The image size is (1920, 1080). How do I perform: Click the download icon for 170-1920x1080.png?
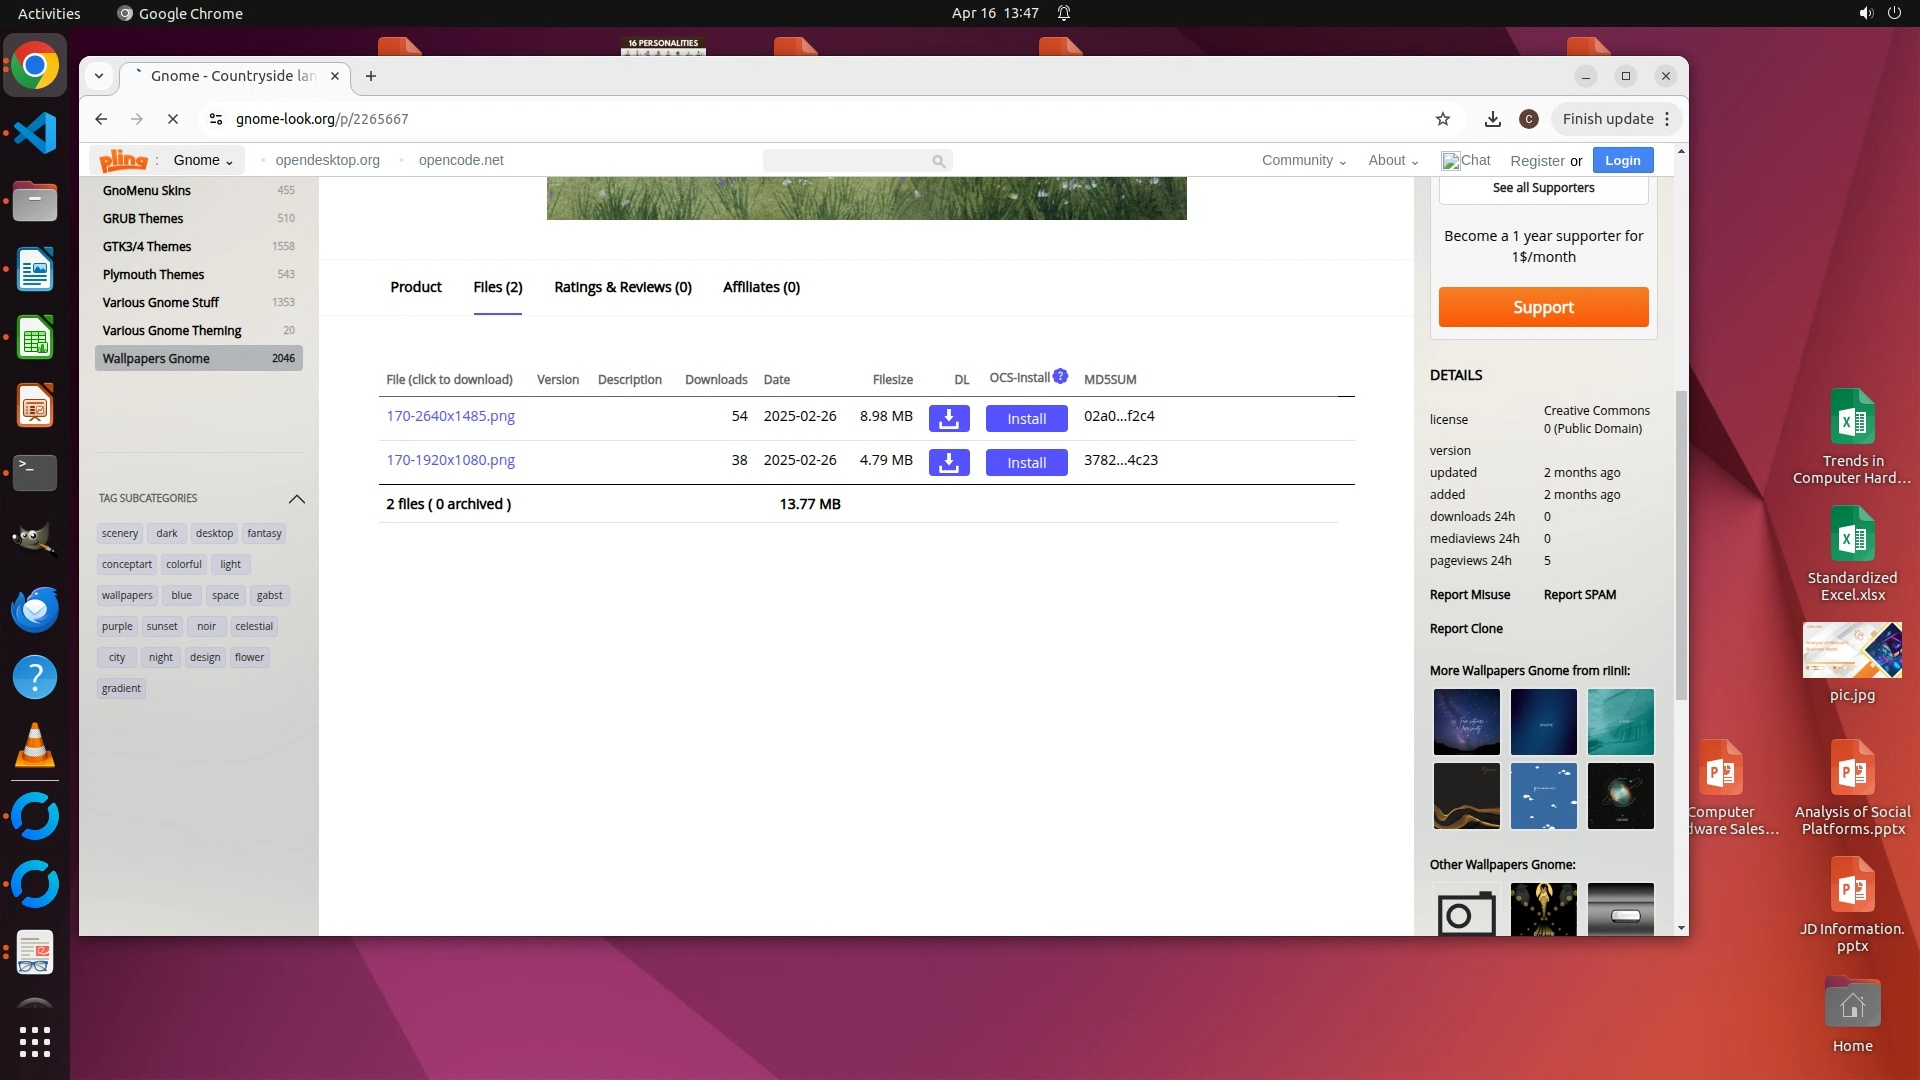(948, 462)
